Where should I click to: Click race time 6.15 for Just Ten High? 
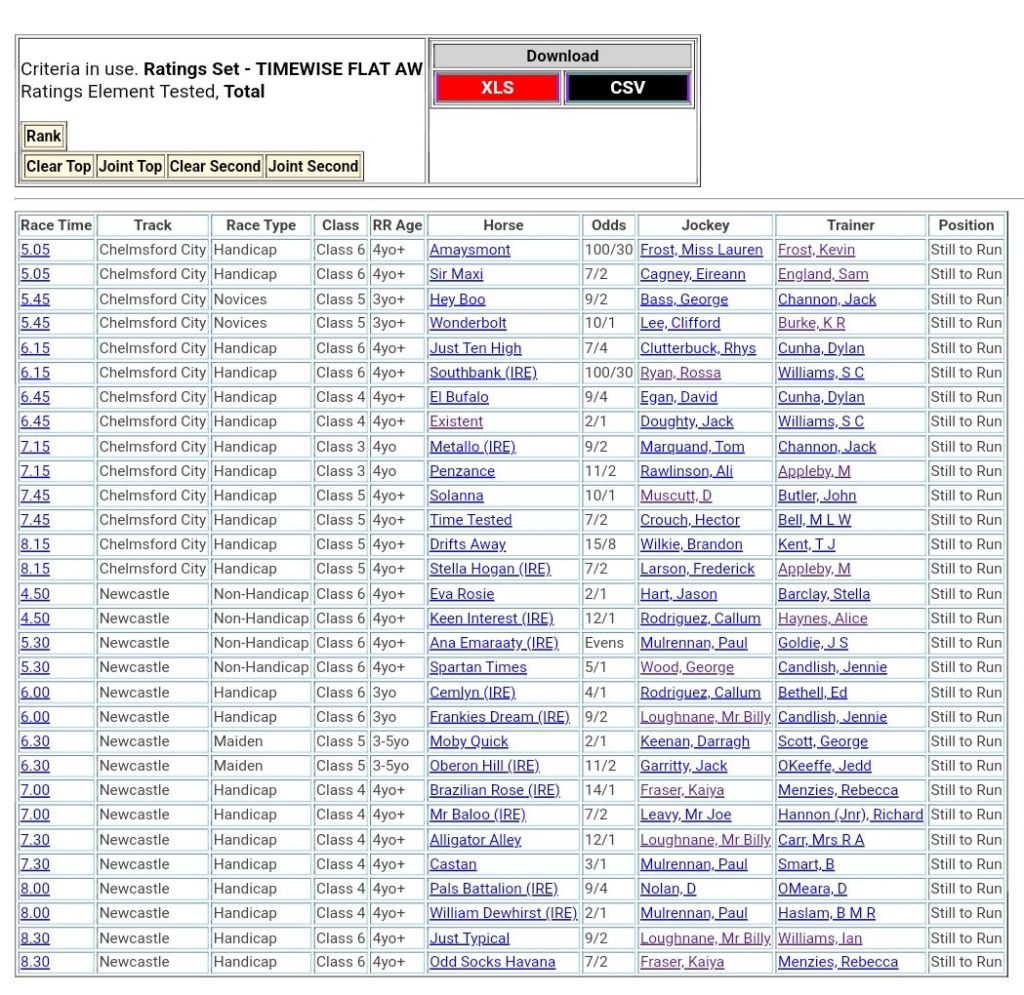click(35, 348)
